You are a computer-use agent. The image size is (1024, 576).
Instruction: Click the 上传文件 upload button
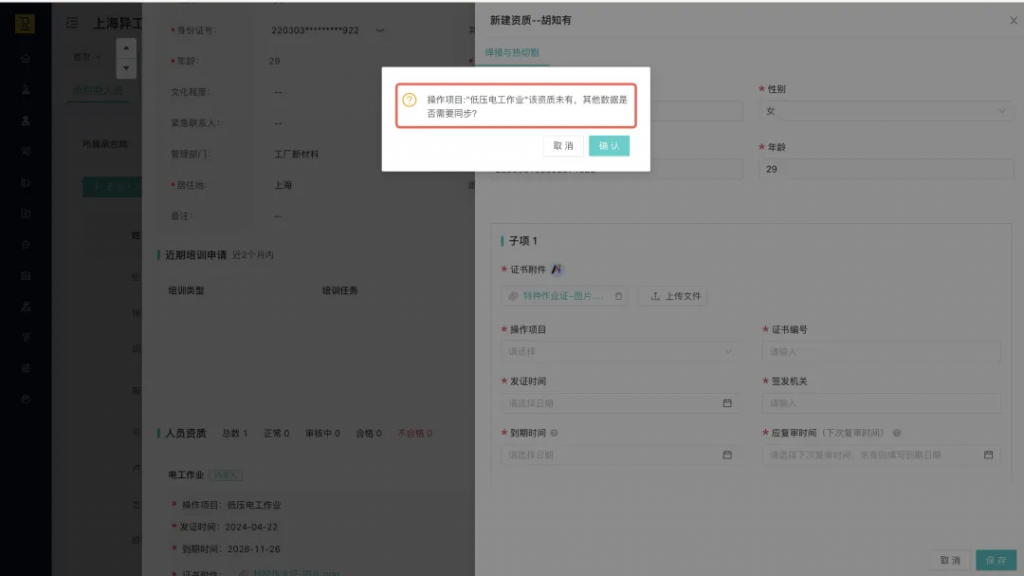tap(674, 296)
